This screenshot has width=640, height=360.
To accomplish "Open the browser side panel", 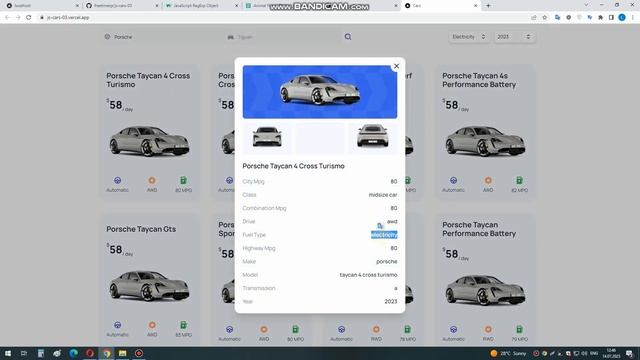I will tap(611, 18).
